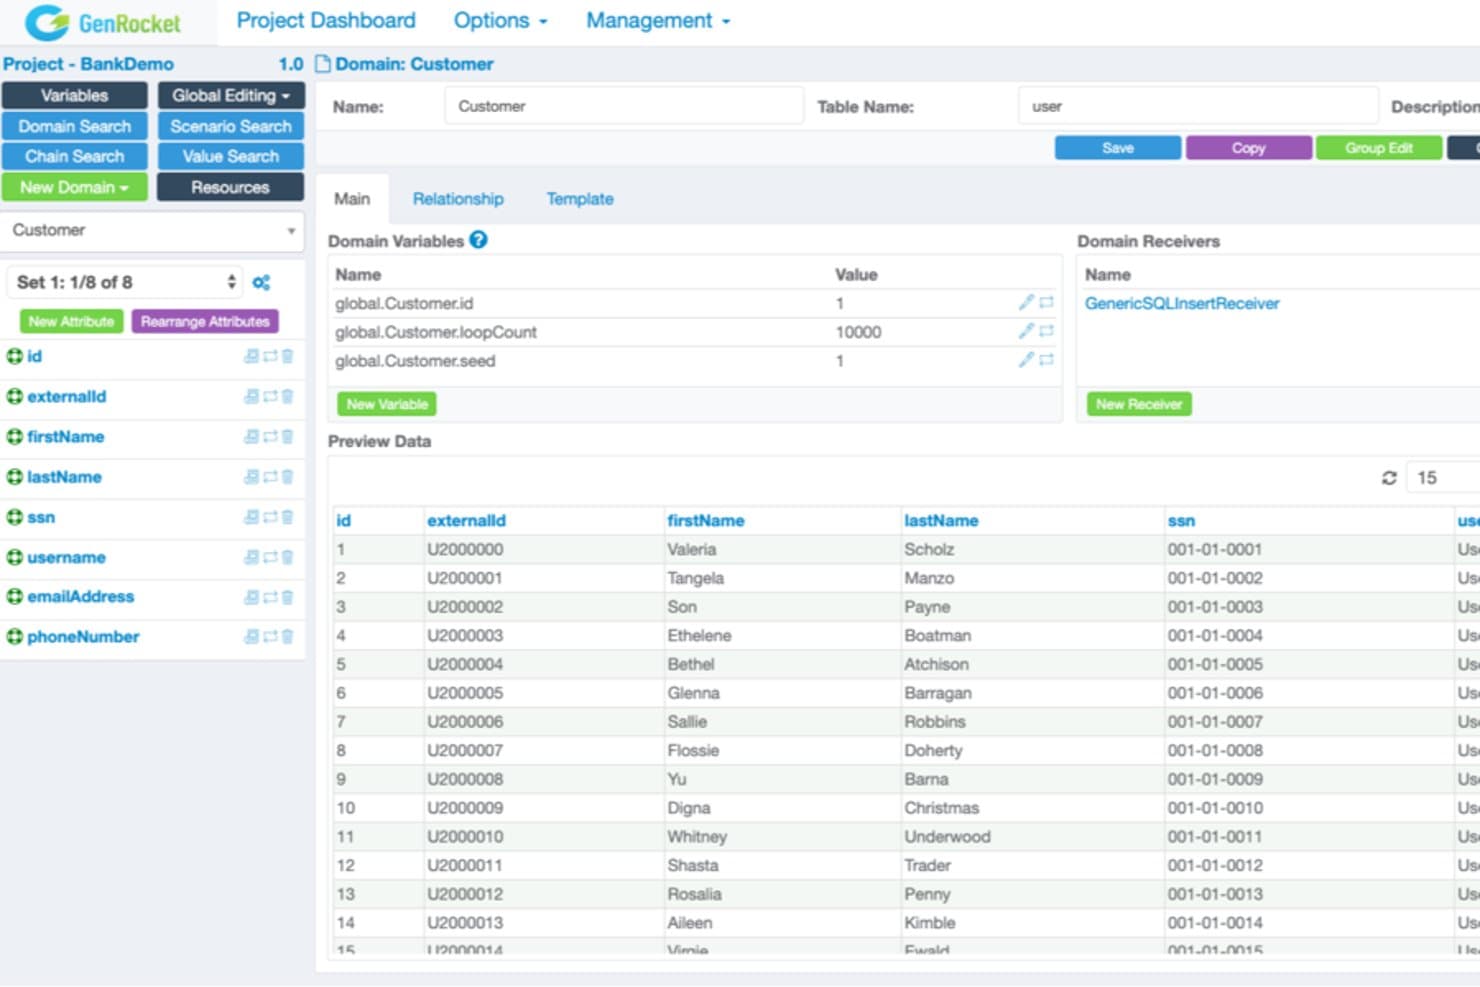Click Rearrange Attributes button

point(205,321)
